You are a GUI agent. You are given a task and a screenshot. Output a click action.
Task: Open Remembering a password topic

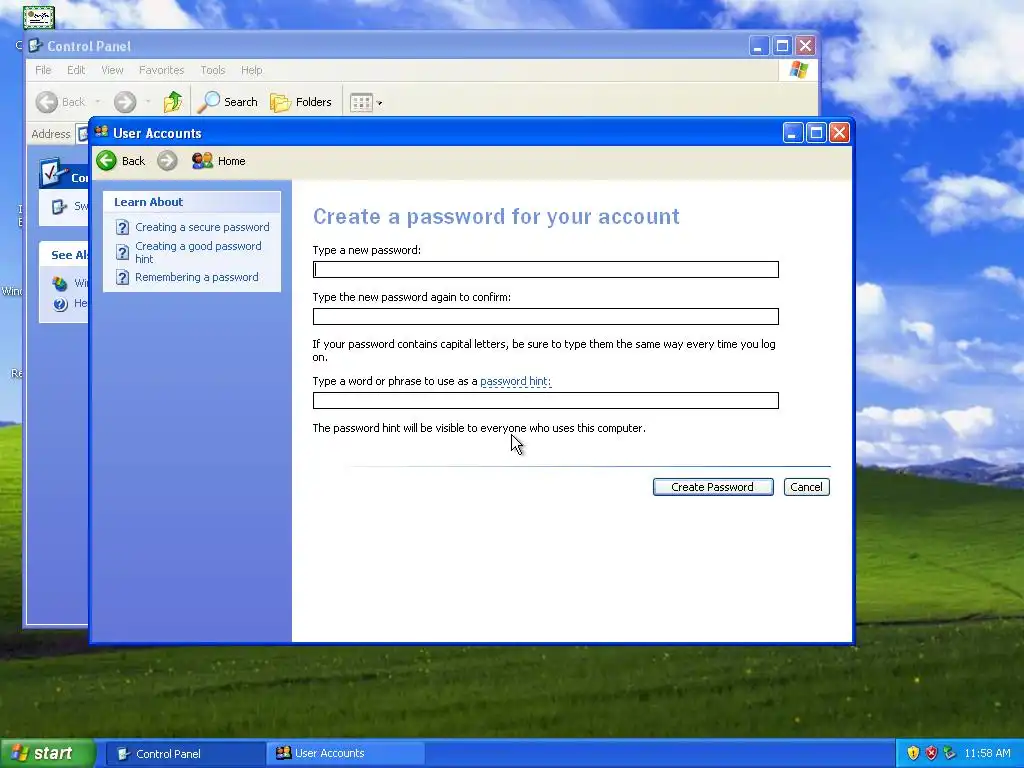(197, 277)
